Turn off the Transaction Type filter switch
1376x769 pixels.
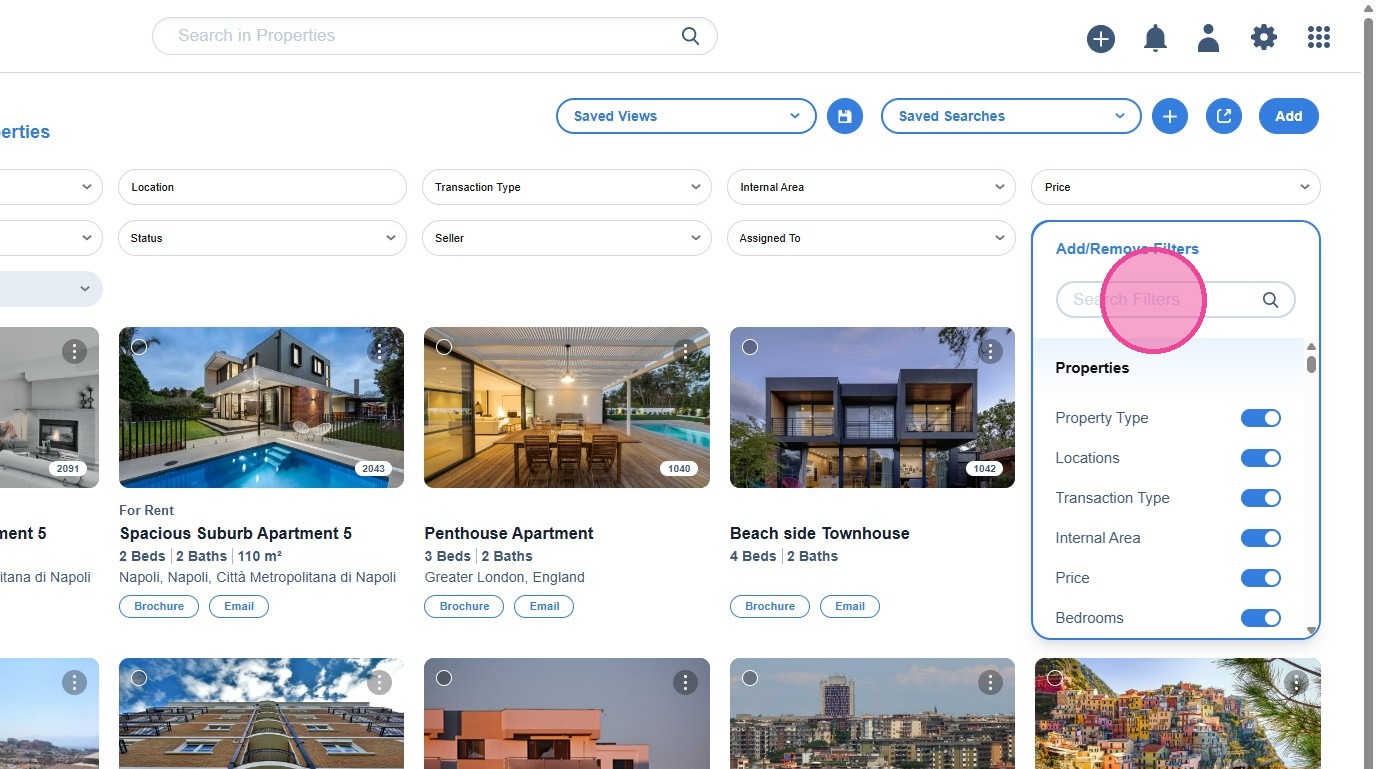coord(1261,498)
